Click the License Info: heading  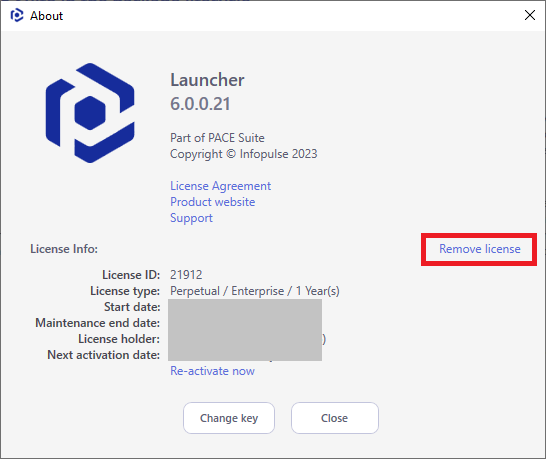pyautogui.click(x=64, y=249)
